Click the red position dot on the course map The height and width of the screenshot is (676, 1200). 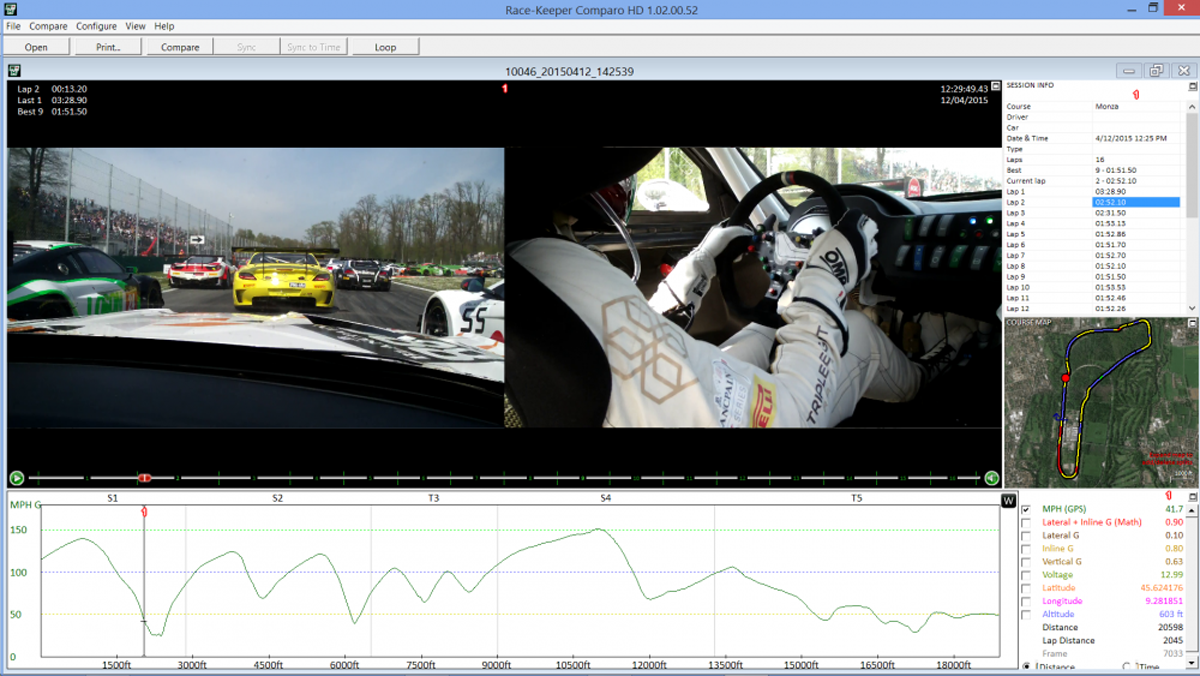pyautogui.click(x=1065, y=379)
